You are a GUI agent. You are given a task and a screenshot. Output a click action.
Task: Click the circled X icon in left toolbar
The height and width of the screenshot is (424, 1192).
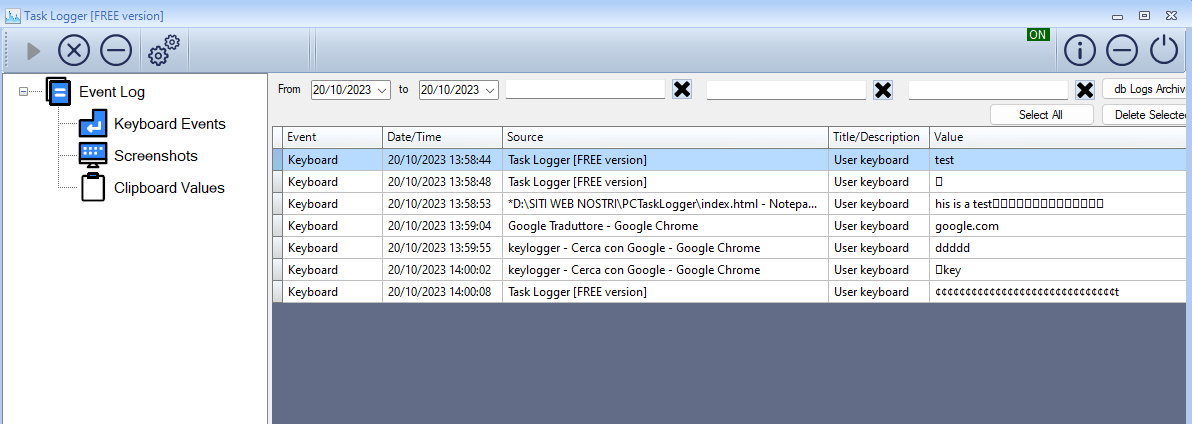74,50
